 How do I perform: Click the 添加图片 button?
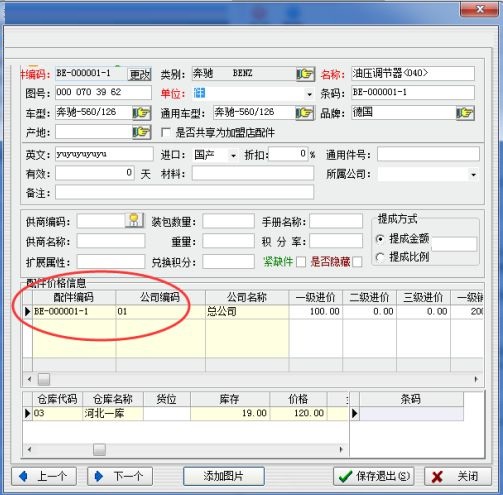(224, 476)
